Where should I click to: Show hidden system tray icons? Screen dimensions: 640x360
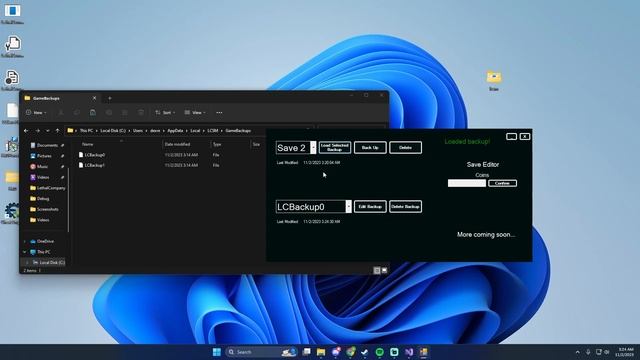click(x=578, y=352)
